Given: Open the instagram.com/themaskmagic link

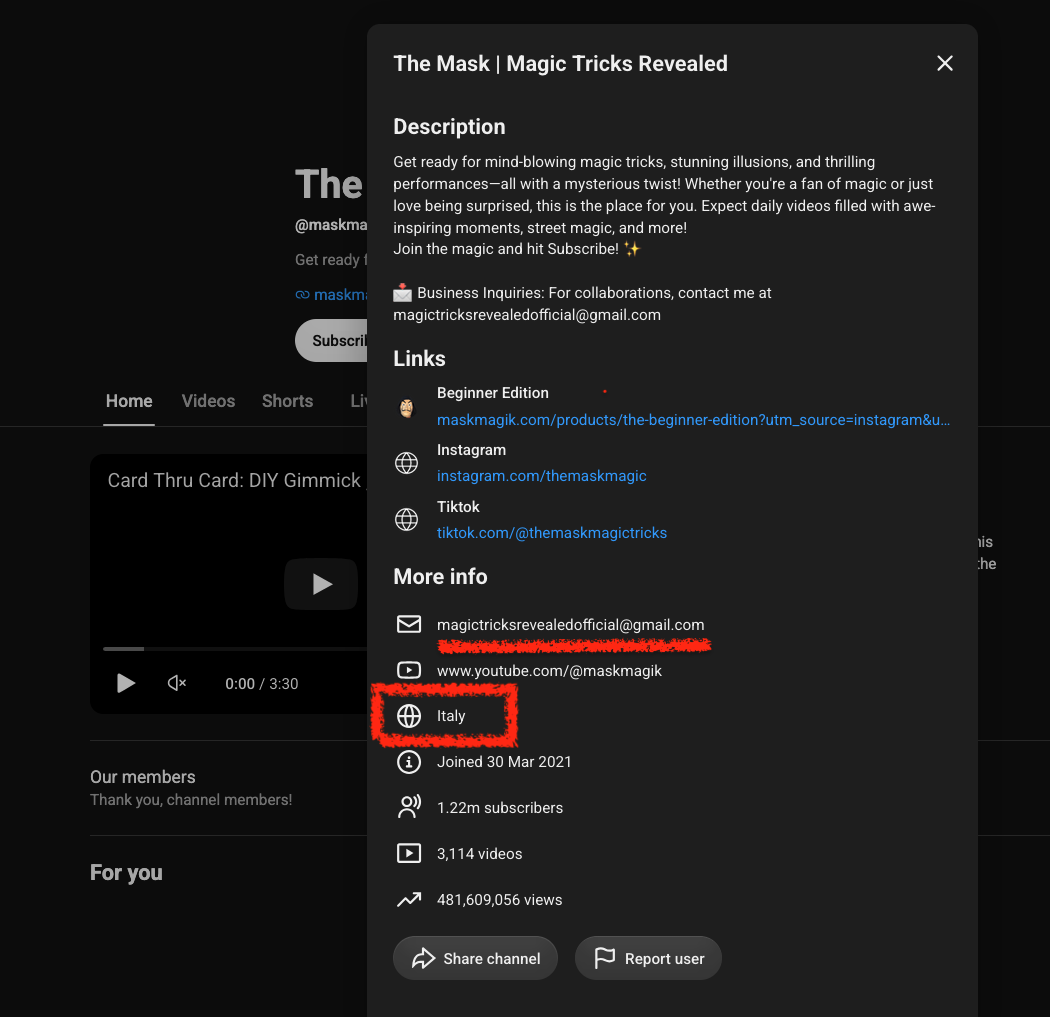Looking at the screenshot, I should click(541, 476).
